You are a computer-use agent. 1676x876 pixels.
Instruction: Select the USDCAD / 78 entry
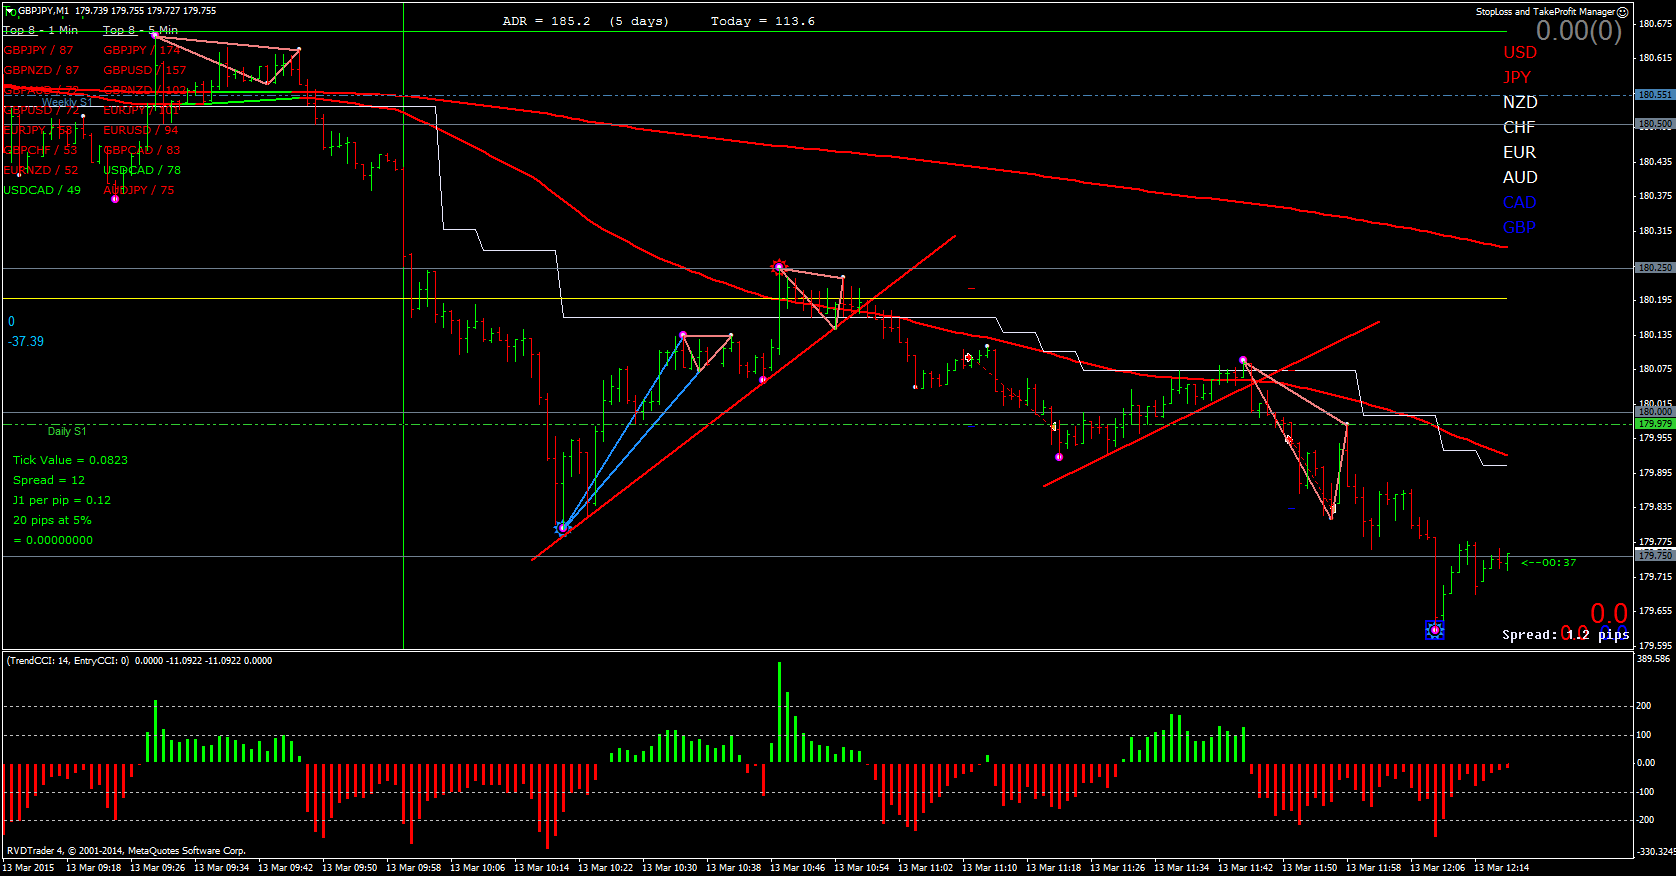click(142, 170)
